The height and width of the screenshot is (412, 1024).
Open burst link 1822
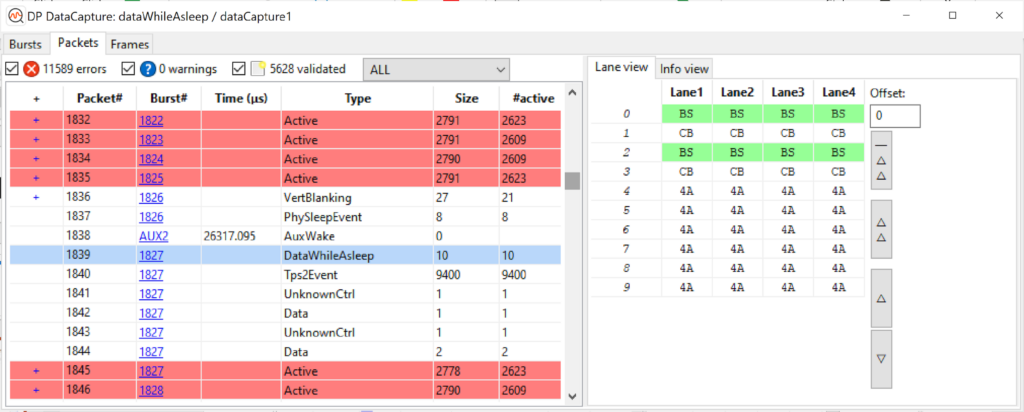[x=152, y=120]
